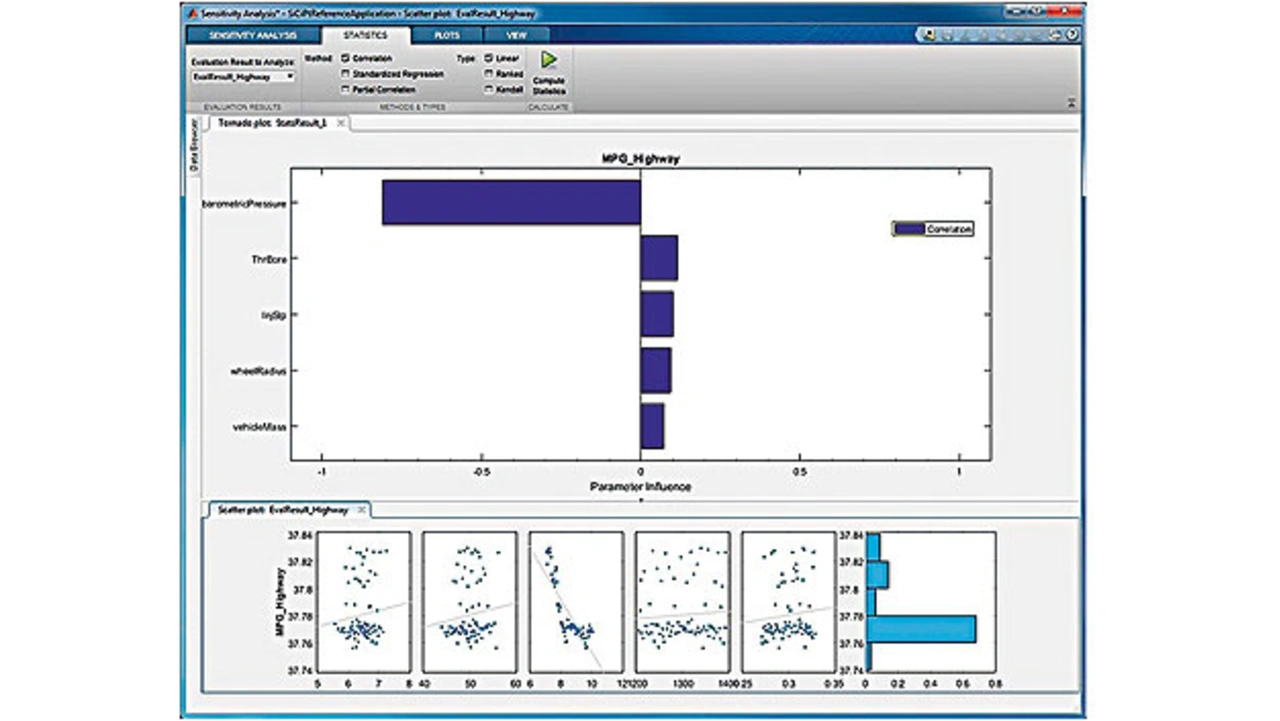Click the save icon in quick access toolbar
The height and width of the screenshot is (721, 1280).
click(x=945, y=35)
